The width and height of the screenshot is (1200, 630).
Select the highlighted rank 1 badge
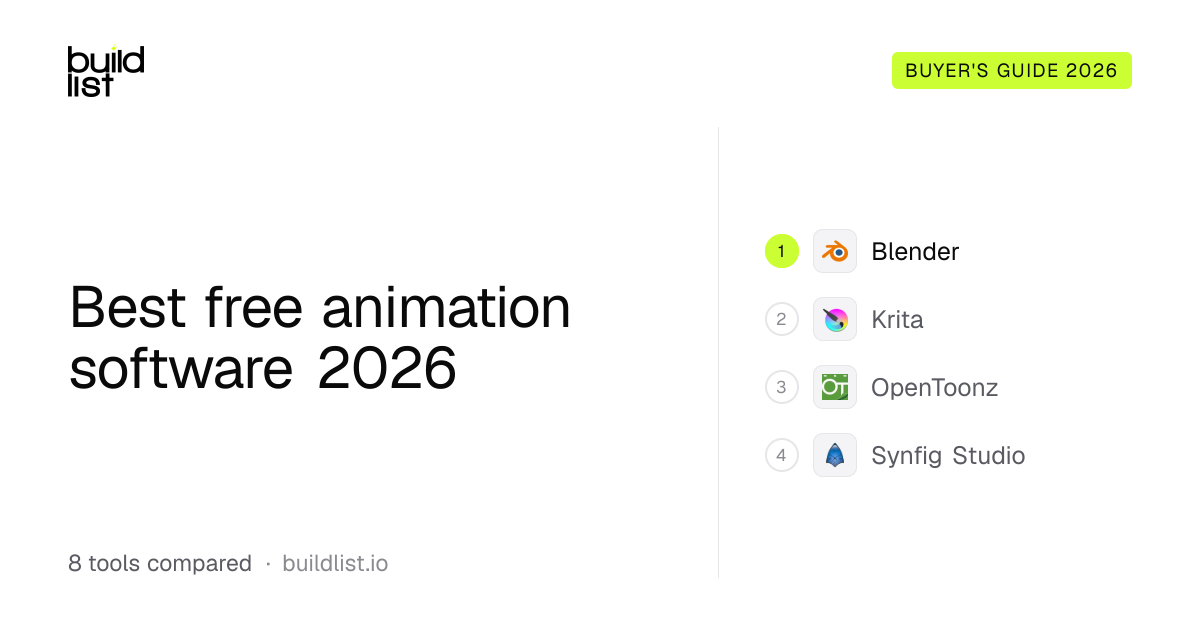coord(782,251)
